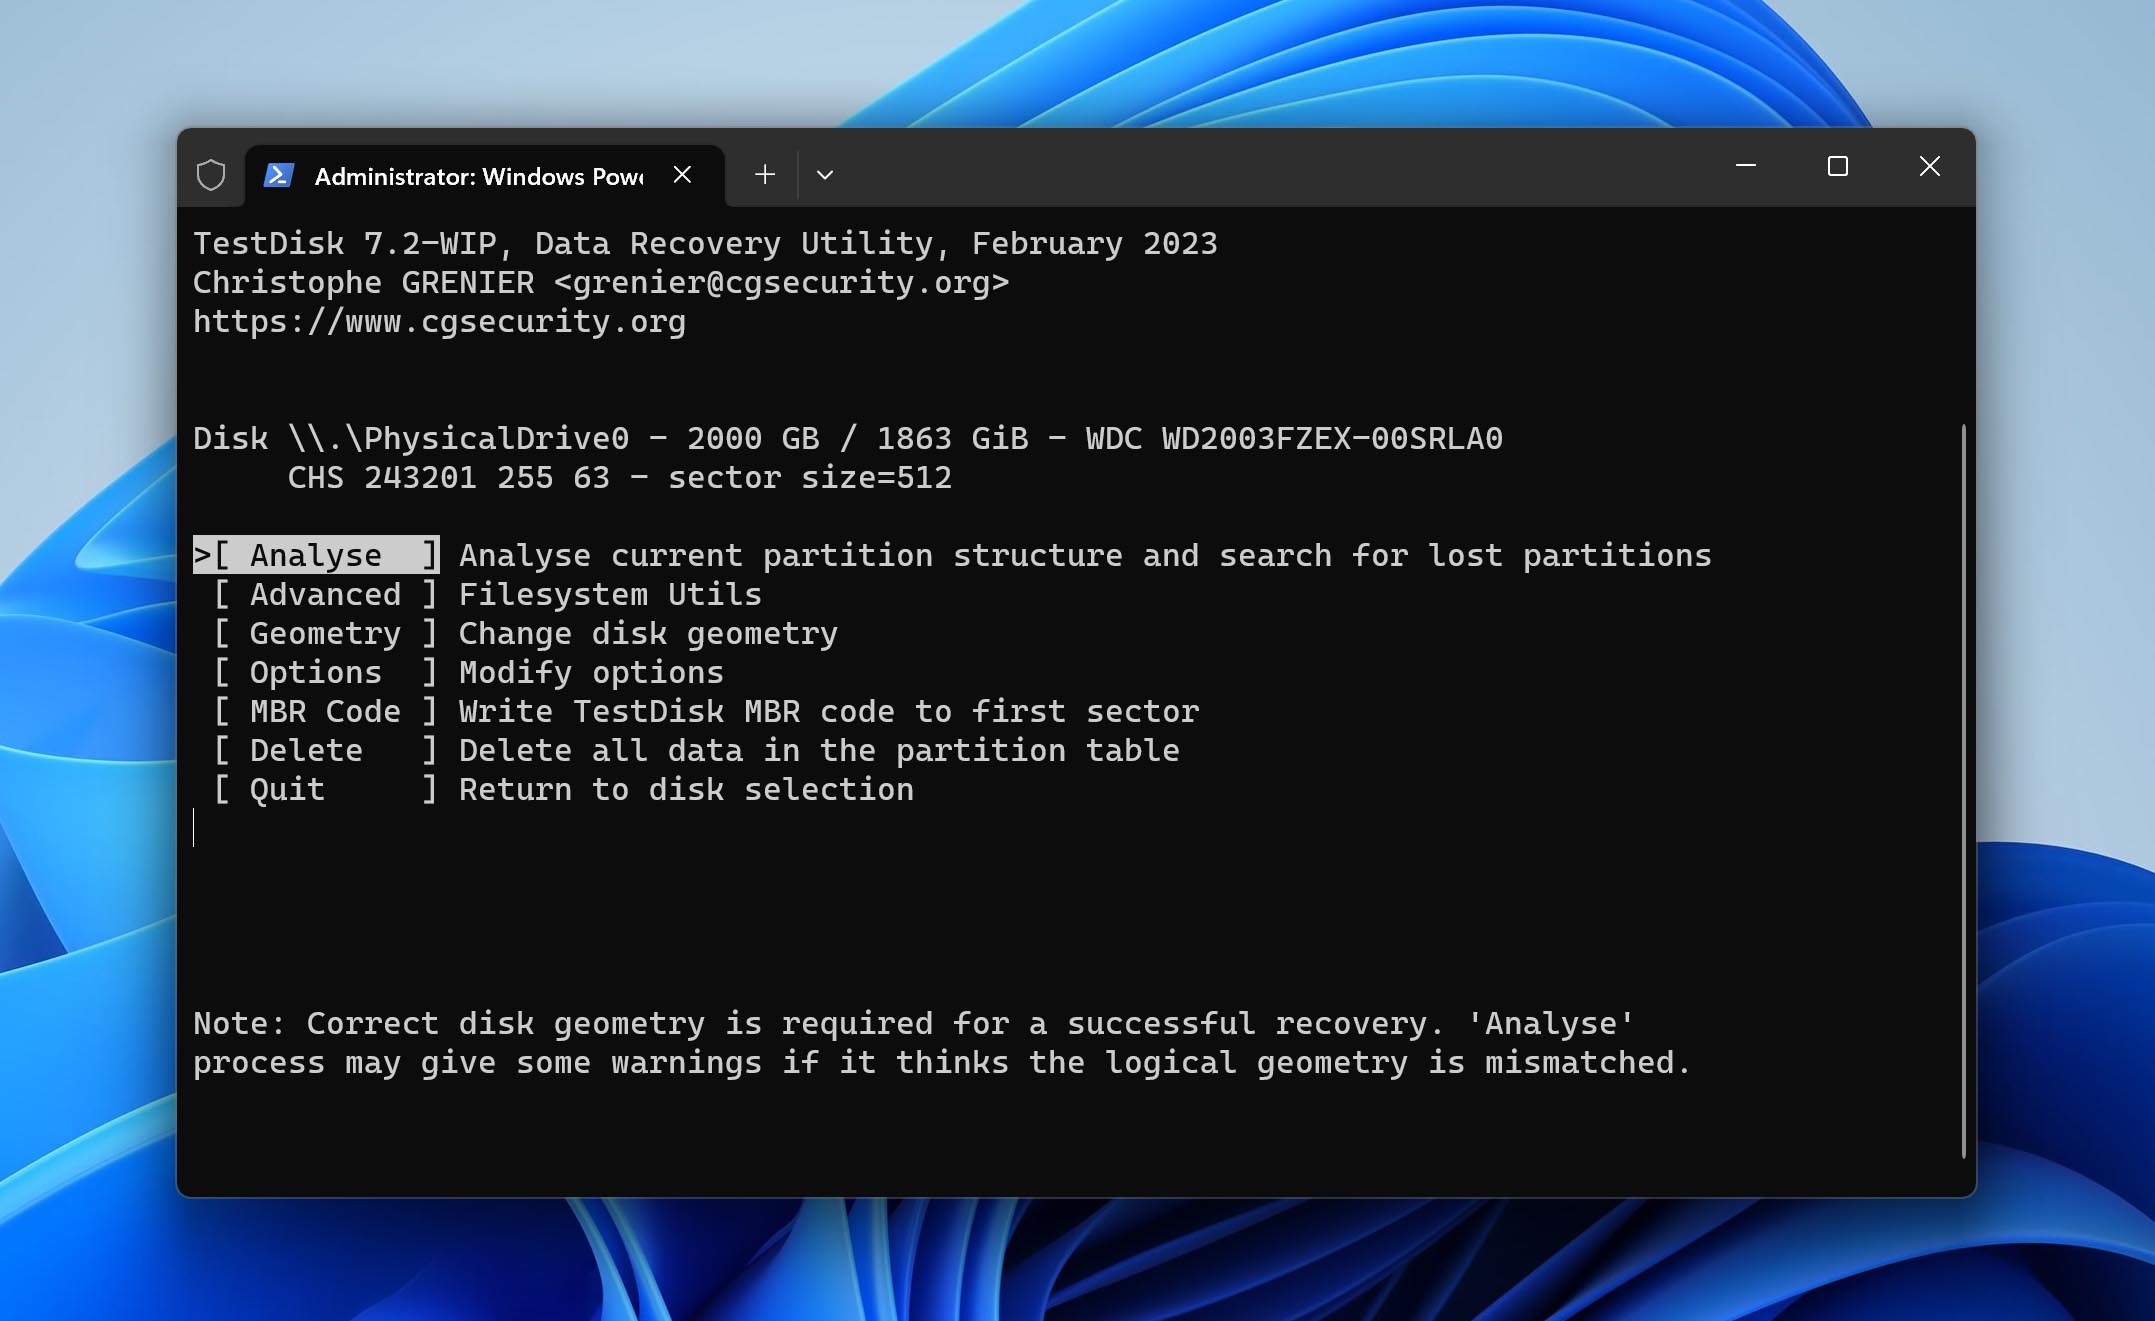
Task: Click the 'CHS 243201 255 63' geometry line
Action: click(x=620, y=478)
